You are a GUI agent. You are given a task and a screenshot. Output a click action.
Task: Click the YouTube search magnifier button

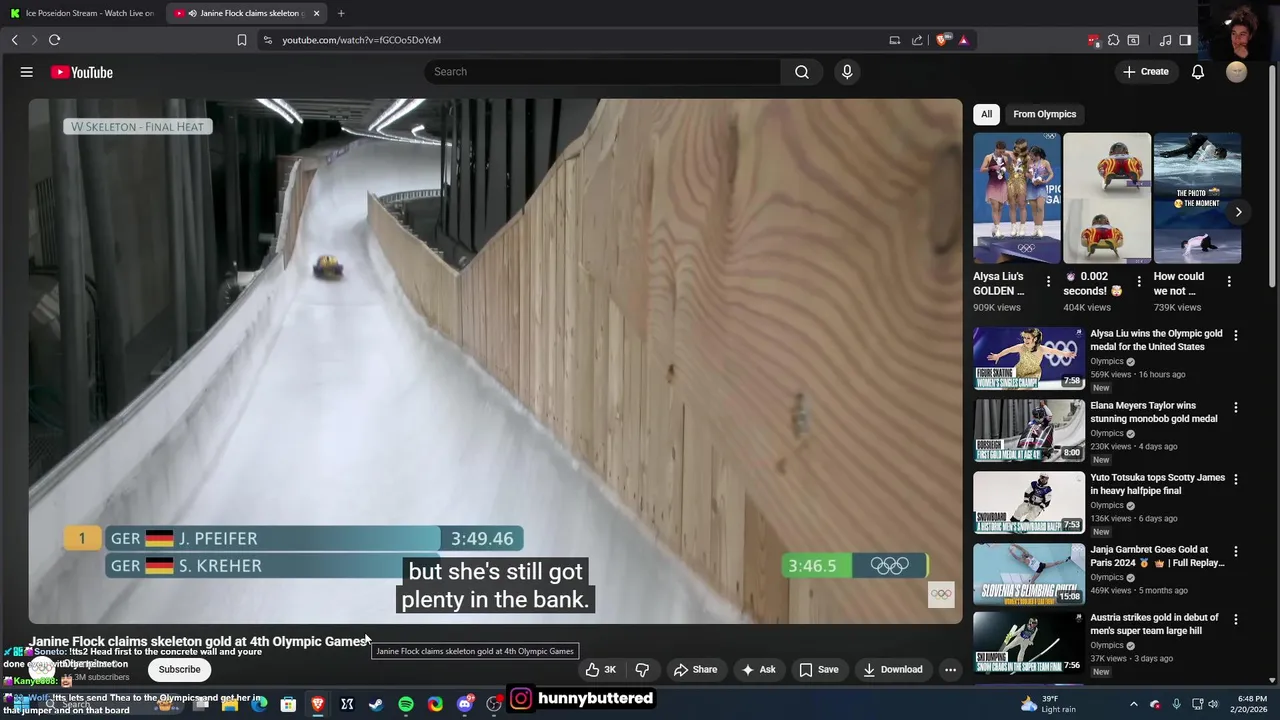[x=801, y=72]
